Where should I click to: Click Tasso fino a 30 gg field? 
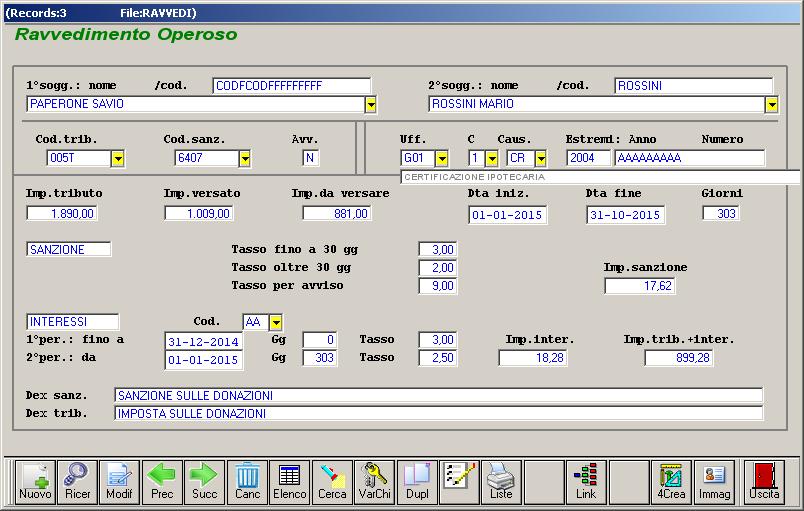click(x=437, y=249)
